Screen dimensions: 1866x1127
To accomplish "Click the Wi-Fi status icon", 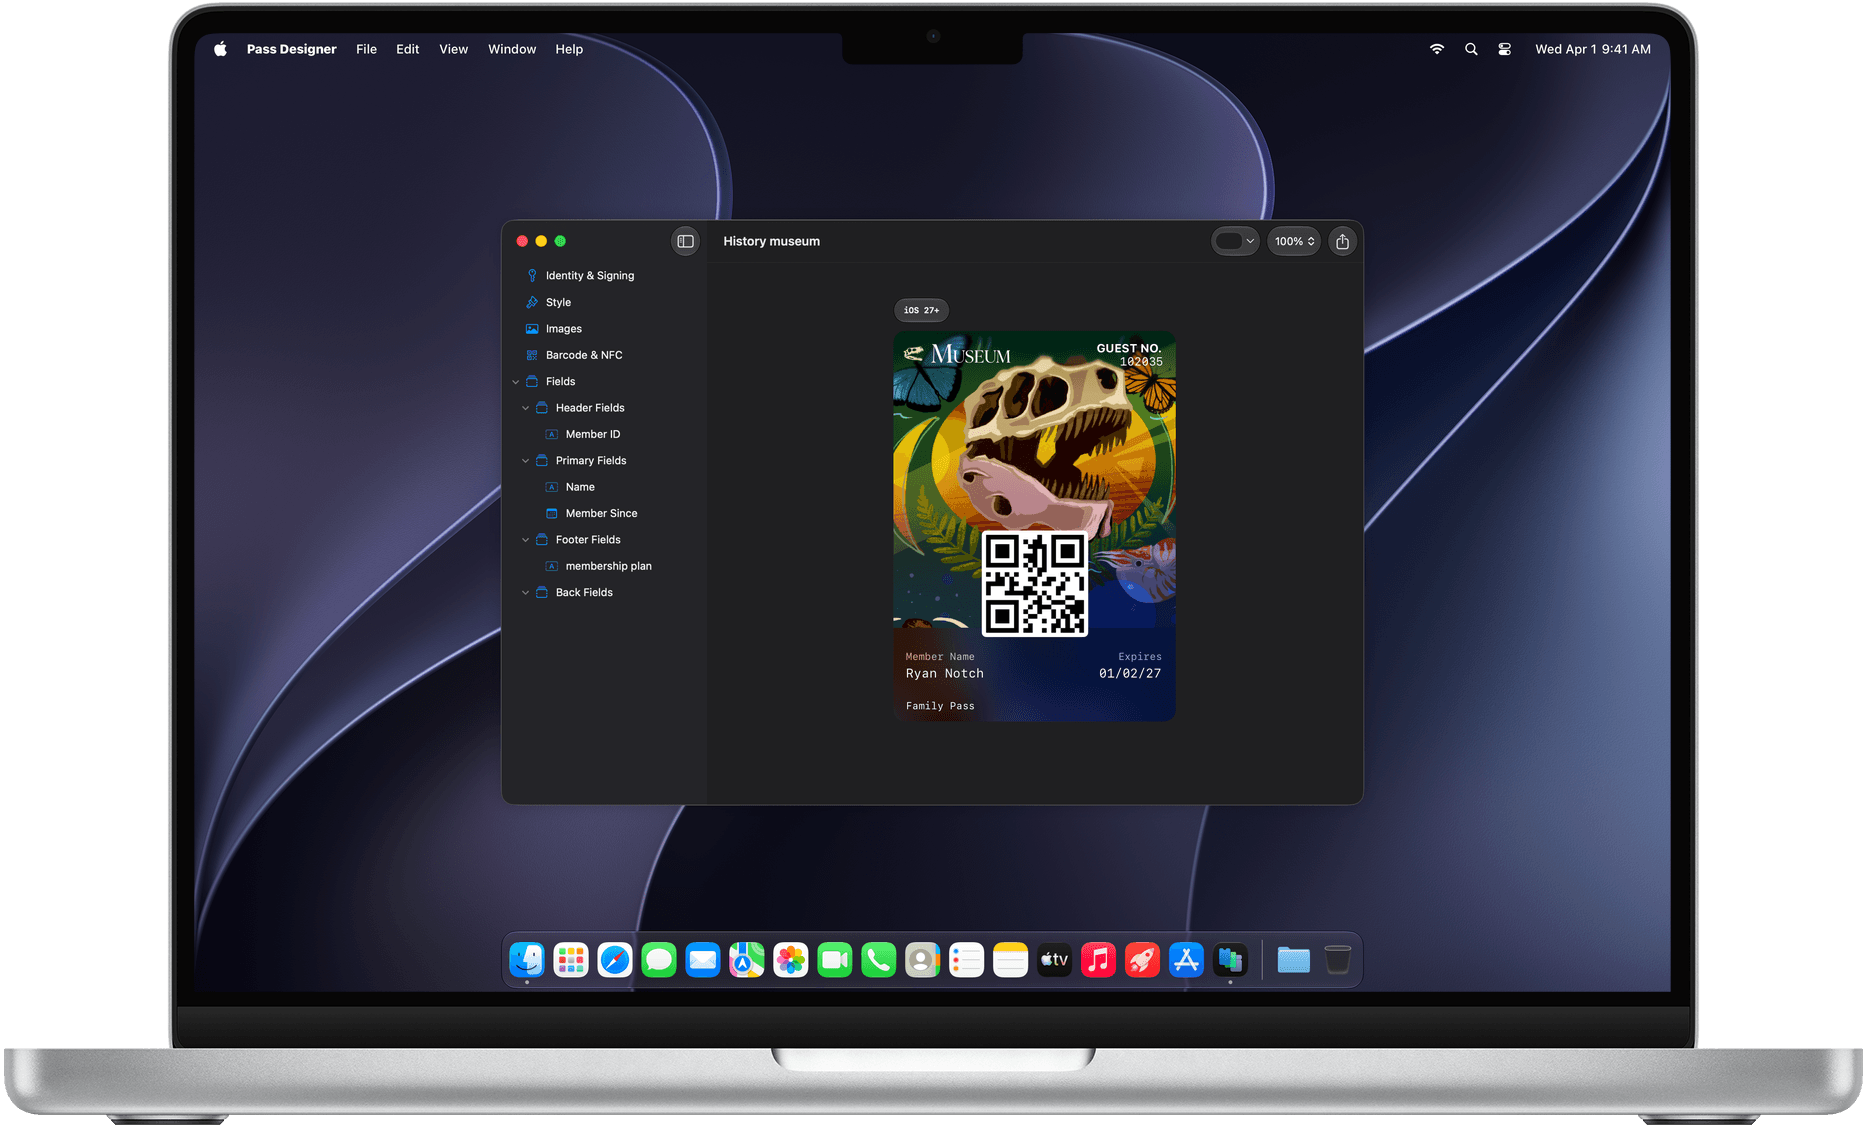I will tap(1437, 49).
